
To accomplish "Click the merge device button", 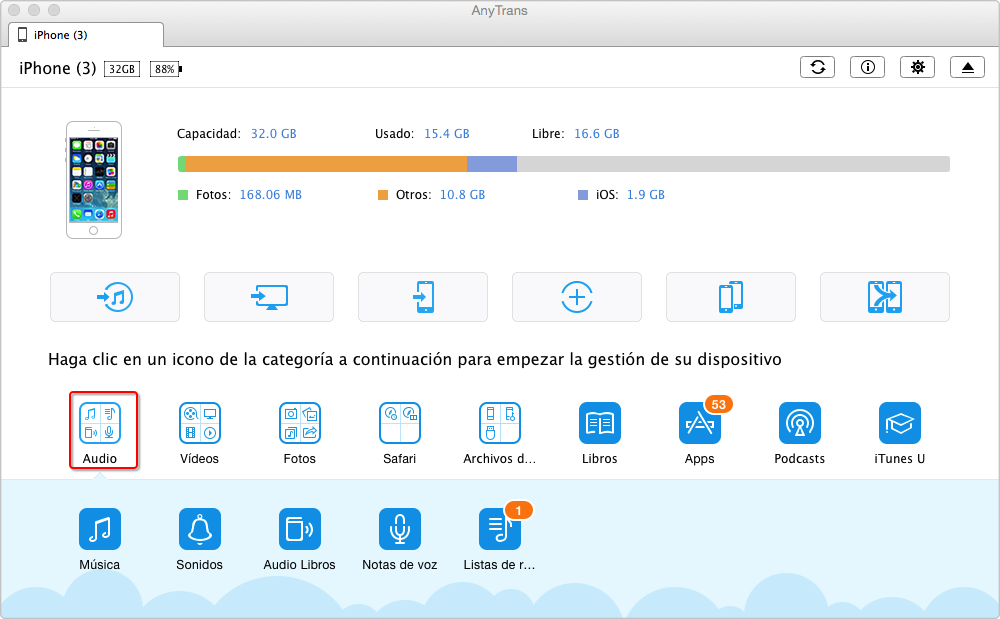I will (x=885, y=297).
